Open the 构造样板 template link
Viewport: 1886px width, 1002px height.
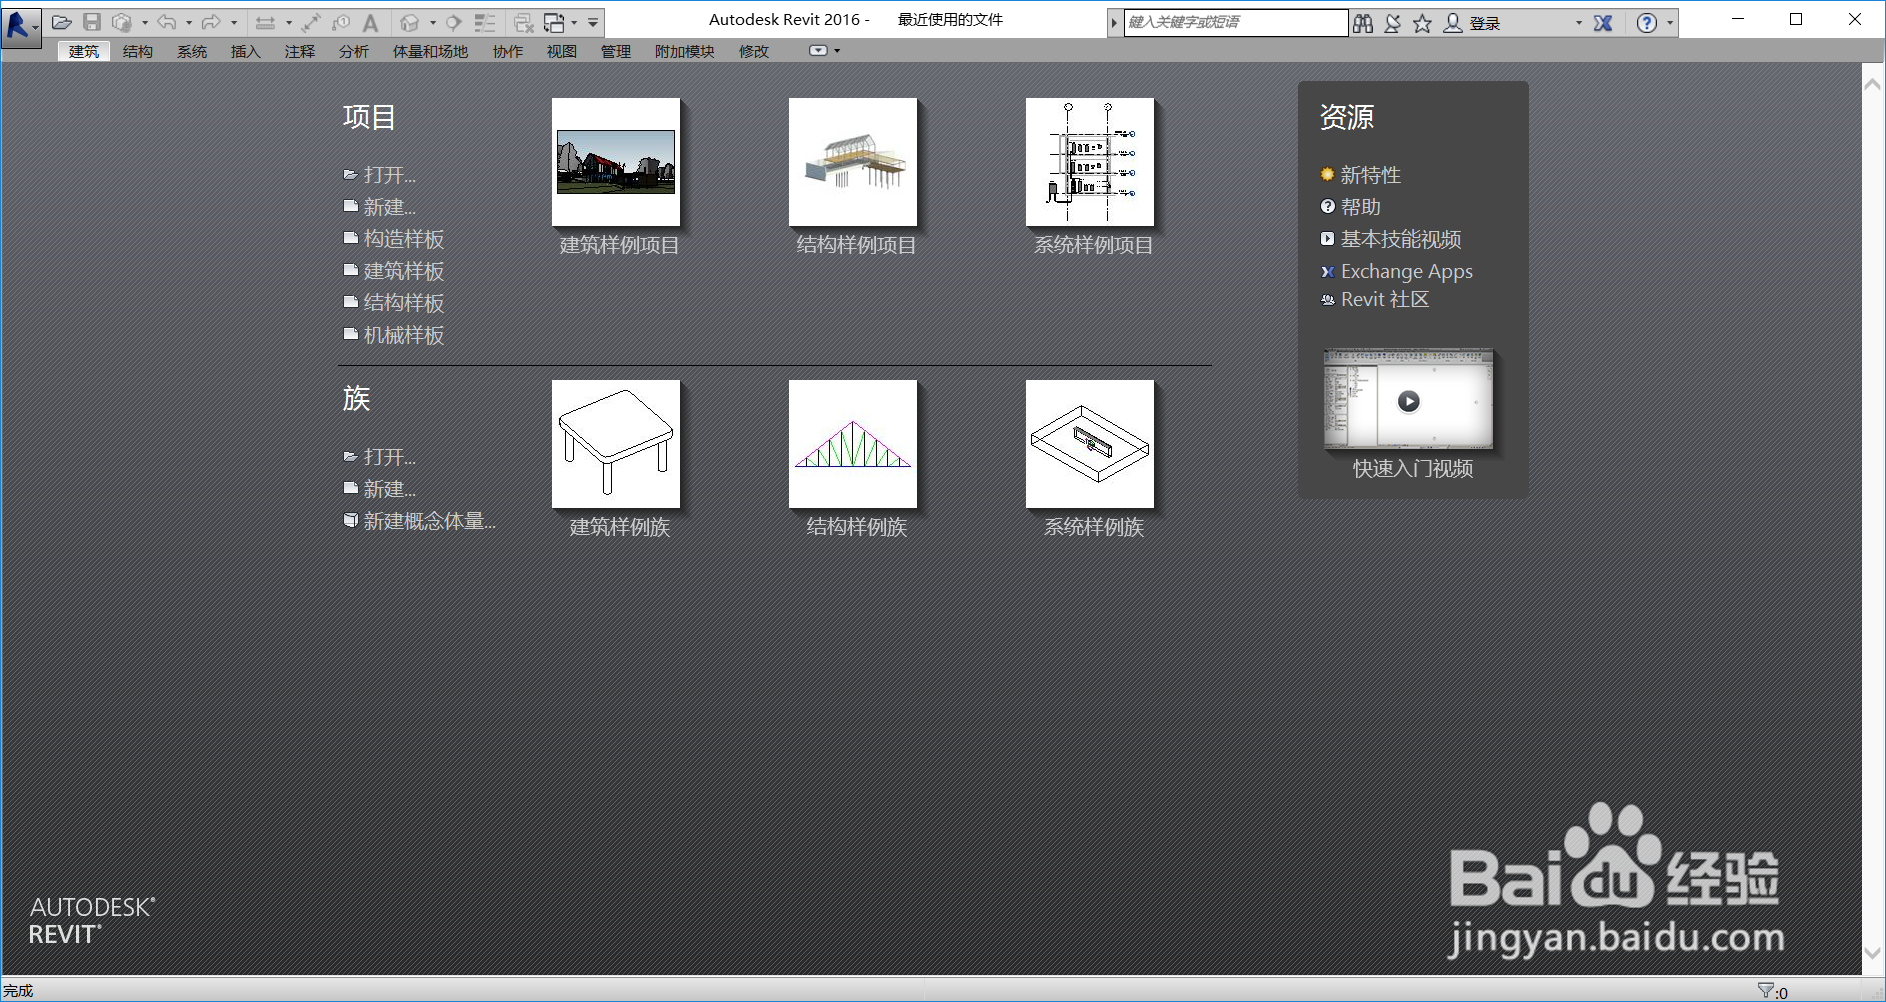[x=394, y=239]
